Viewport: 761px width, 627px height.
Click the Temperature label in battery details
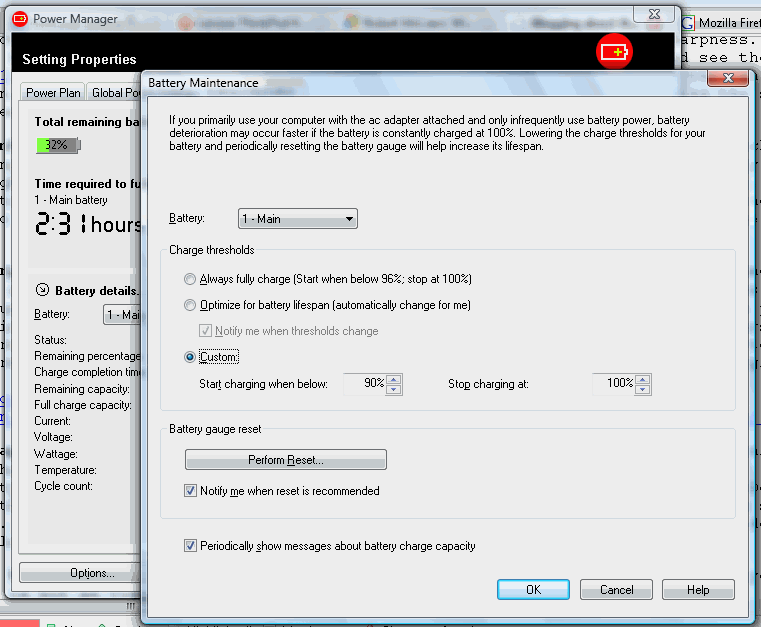(65, 470)
